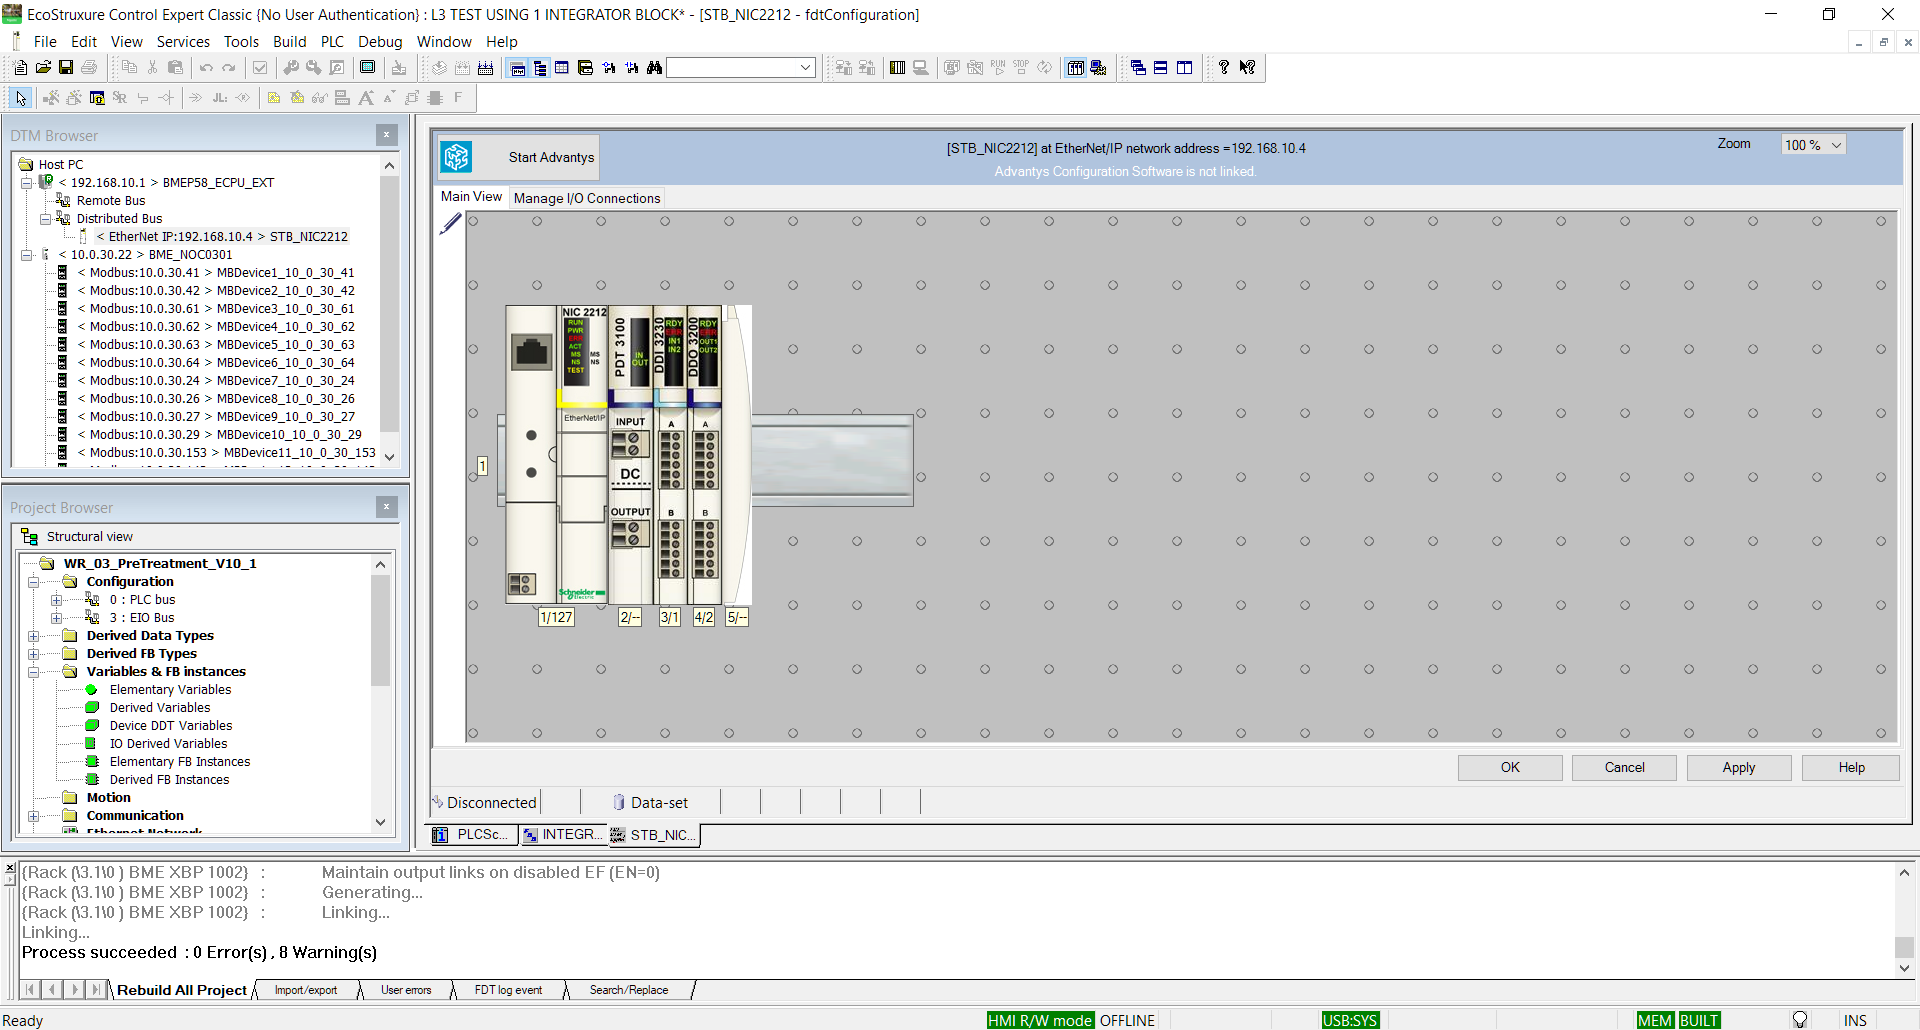Click the binoculars Find icon

point(655,68)
